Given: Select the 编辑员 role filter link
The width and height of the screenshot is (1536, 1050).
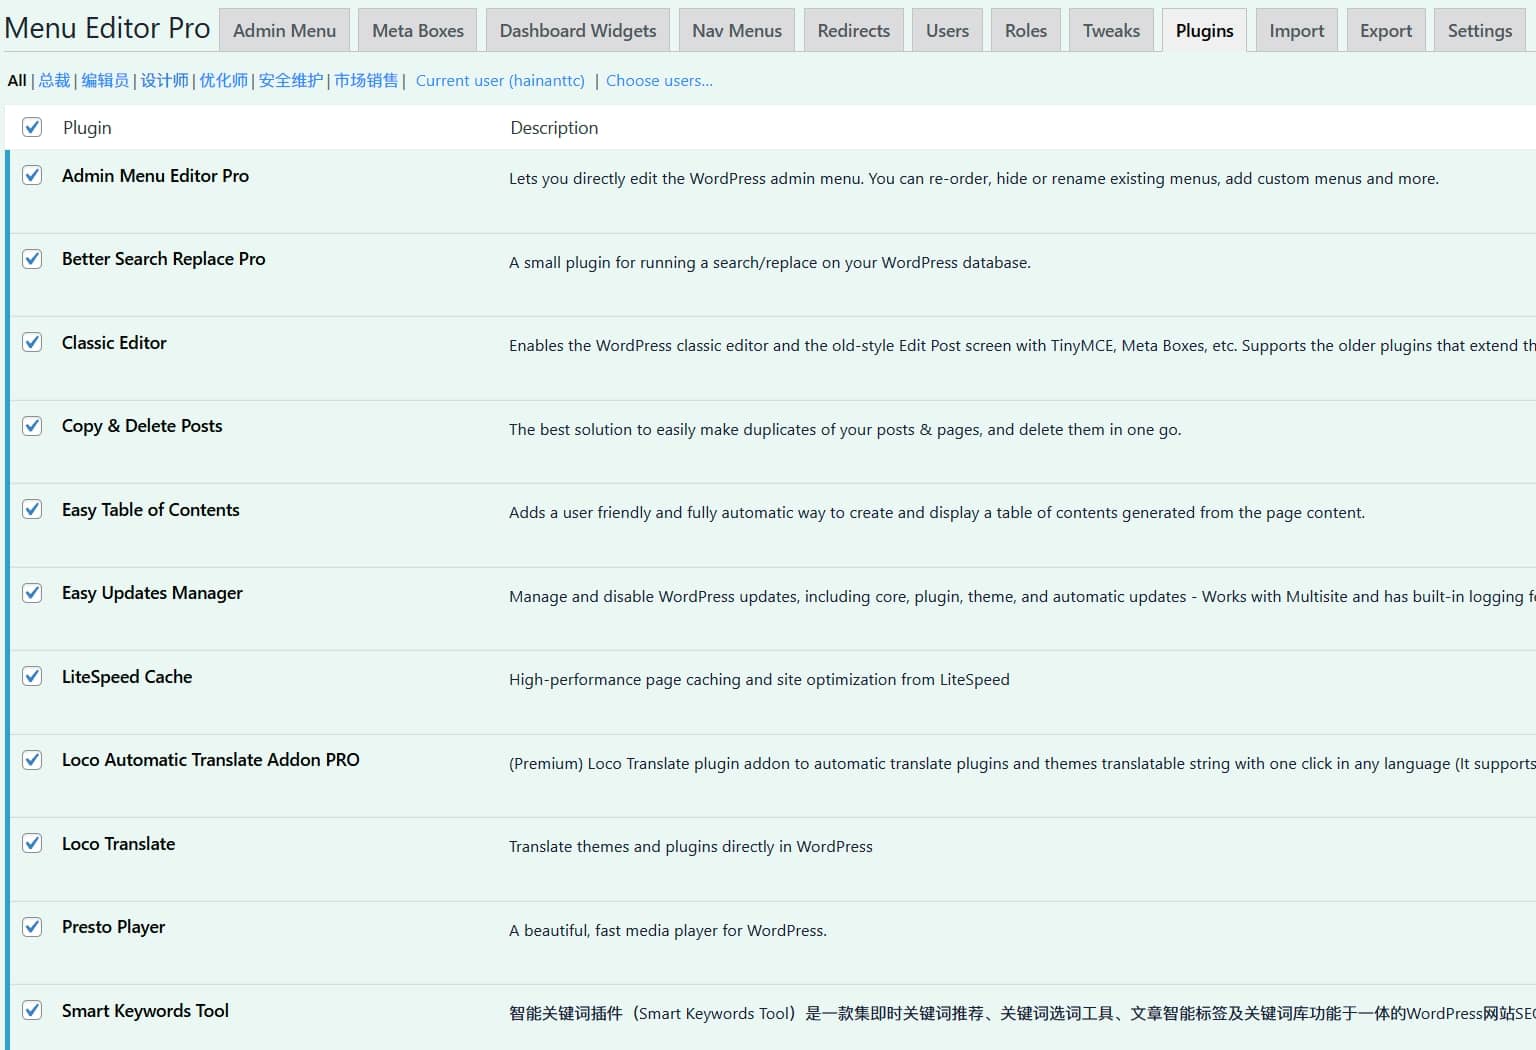Looking at the screenshot, I should (x=105, y=81).
